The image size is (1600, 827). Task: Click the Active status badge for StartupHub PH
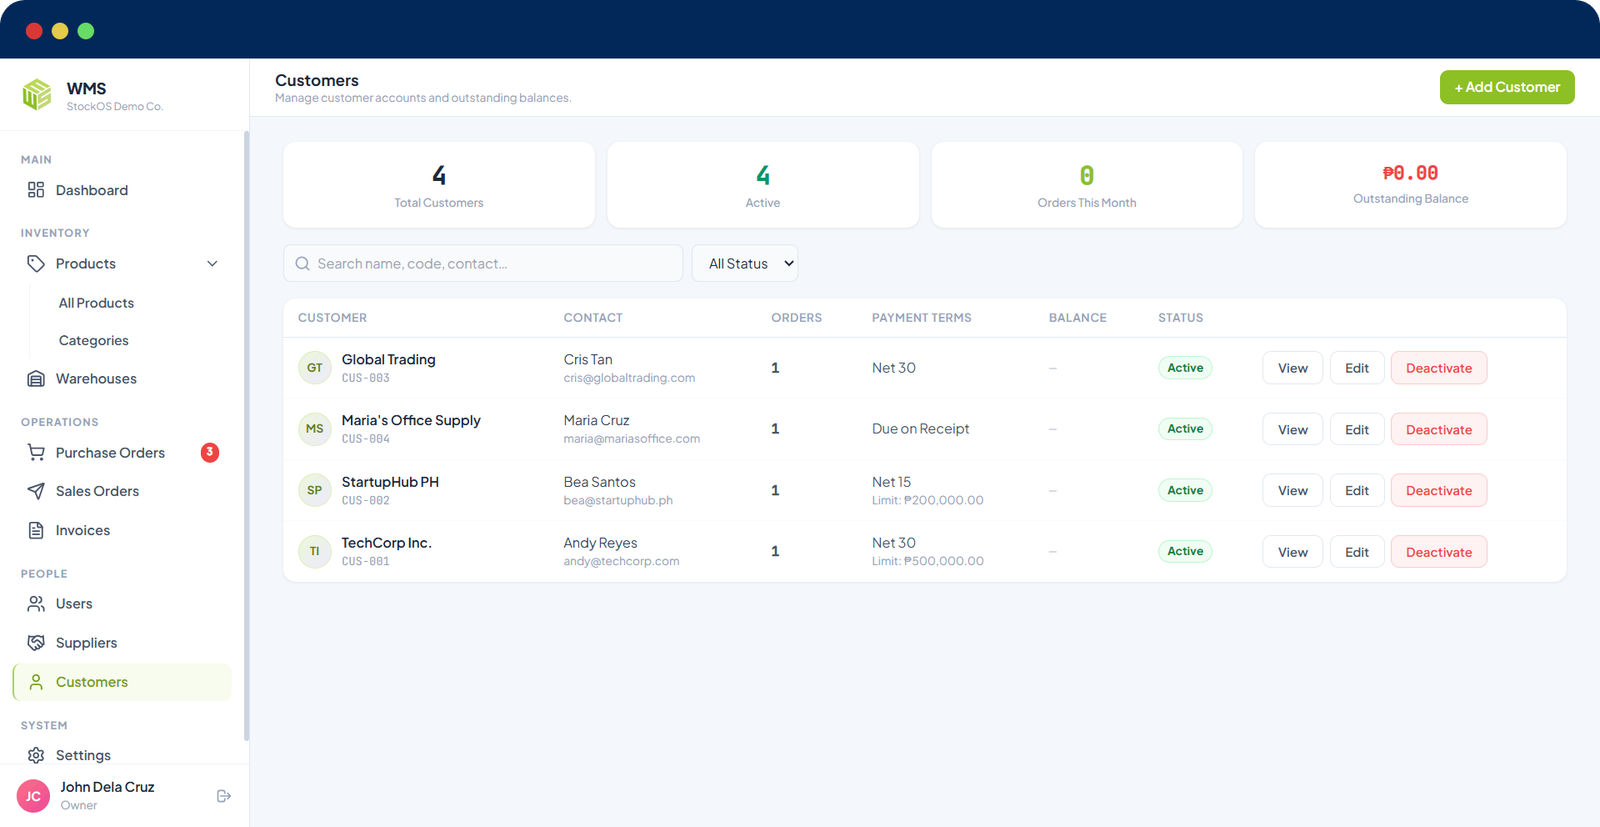tap(1185, 490)
